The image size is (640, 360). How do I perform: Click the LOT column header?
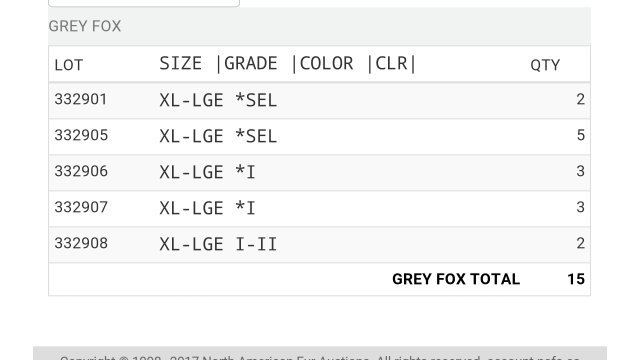[69, 65]
